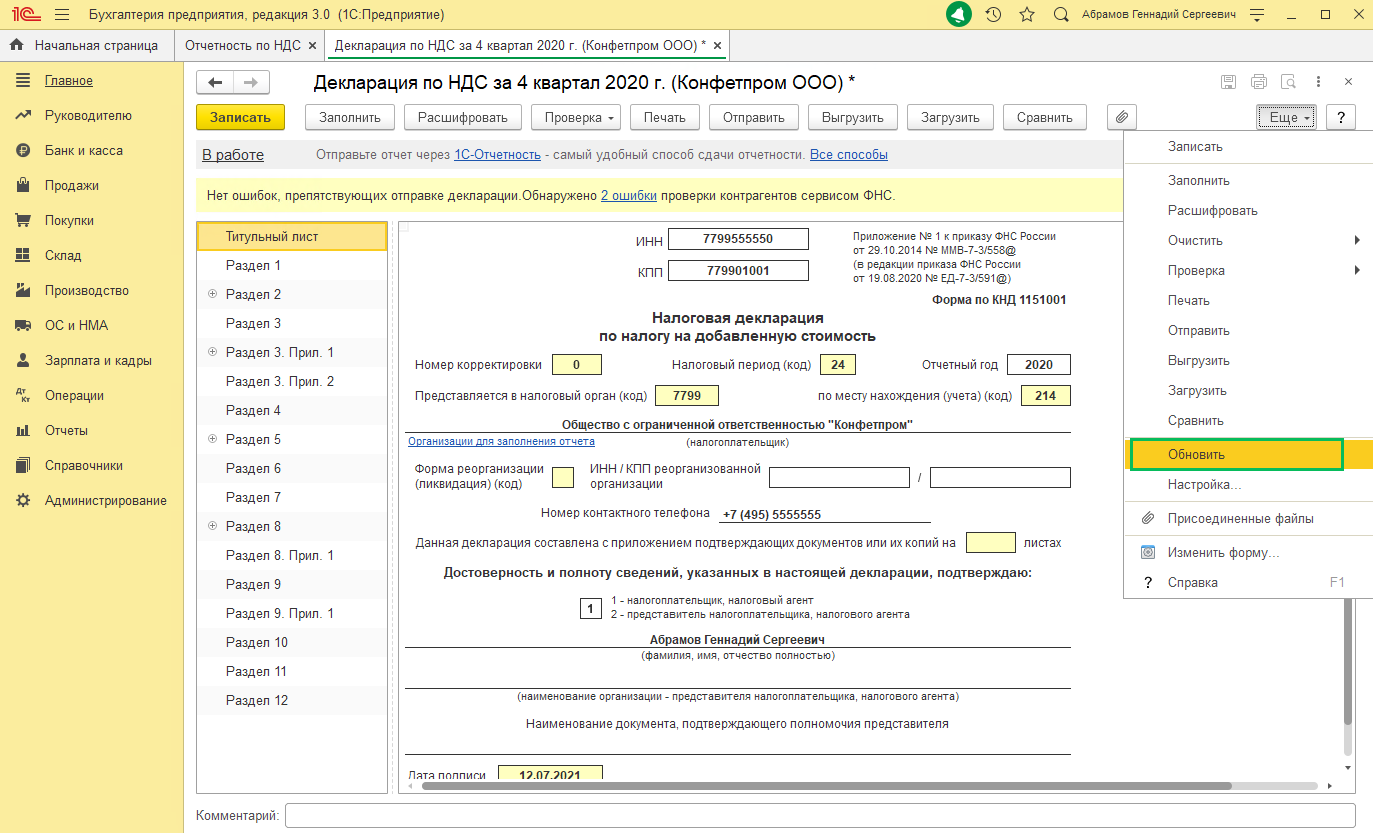The width and height of the screenshot is (1373, 833).
Task: Click the preview icon in form header
Action: (x=1289, y=82)
